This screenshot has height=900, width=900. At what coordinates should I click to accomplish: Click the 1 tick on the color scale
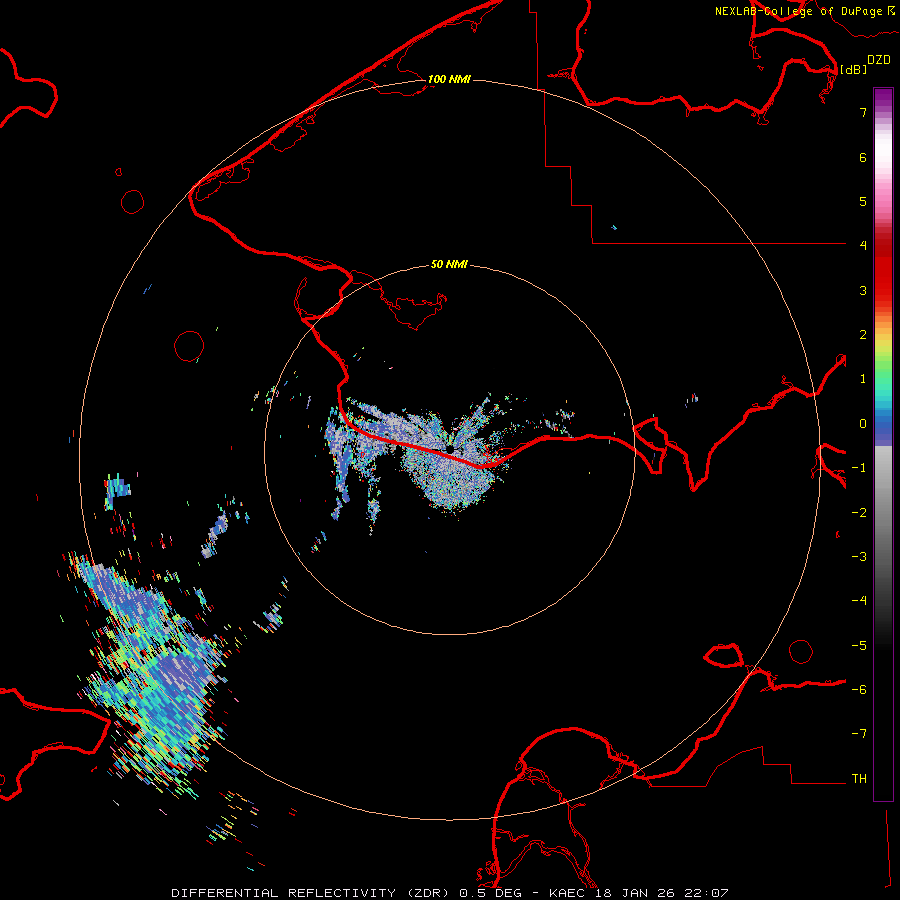click(x=863, y=379)
